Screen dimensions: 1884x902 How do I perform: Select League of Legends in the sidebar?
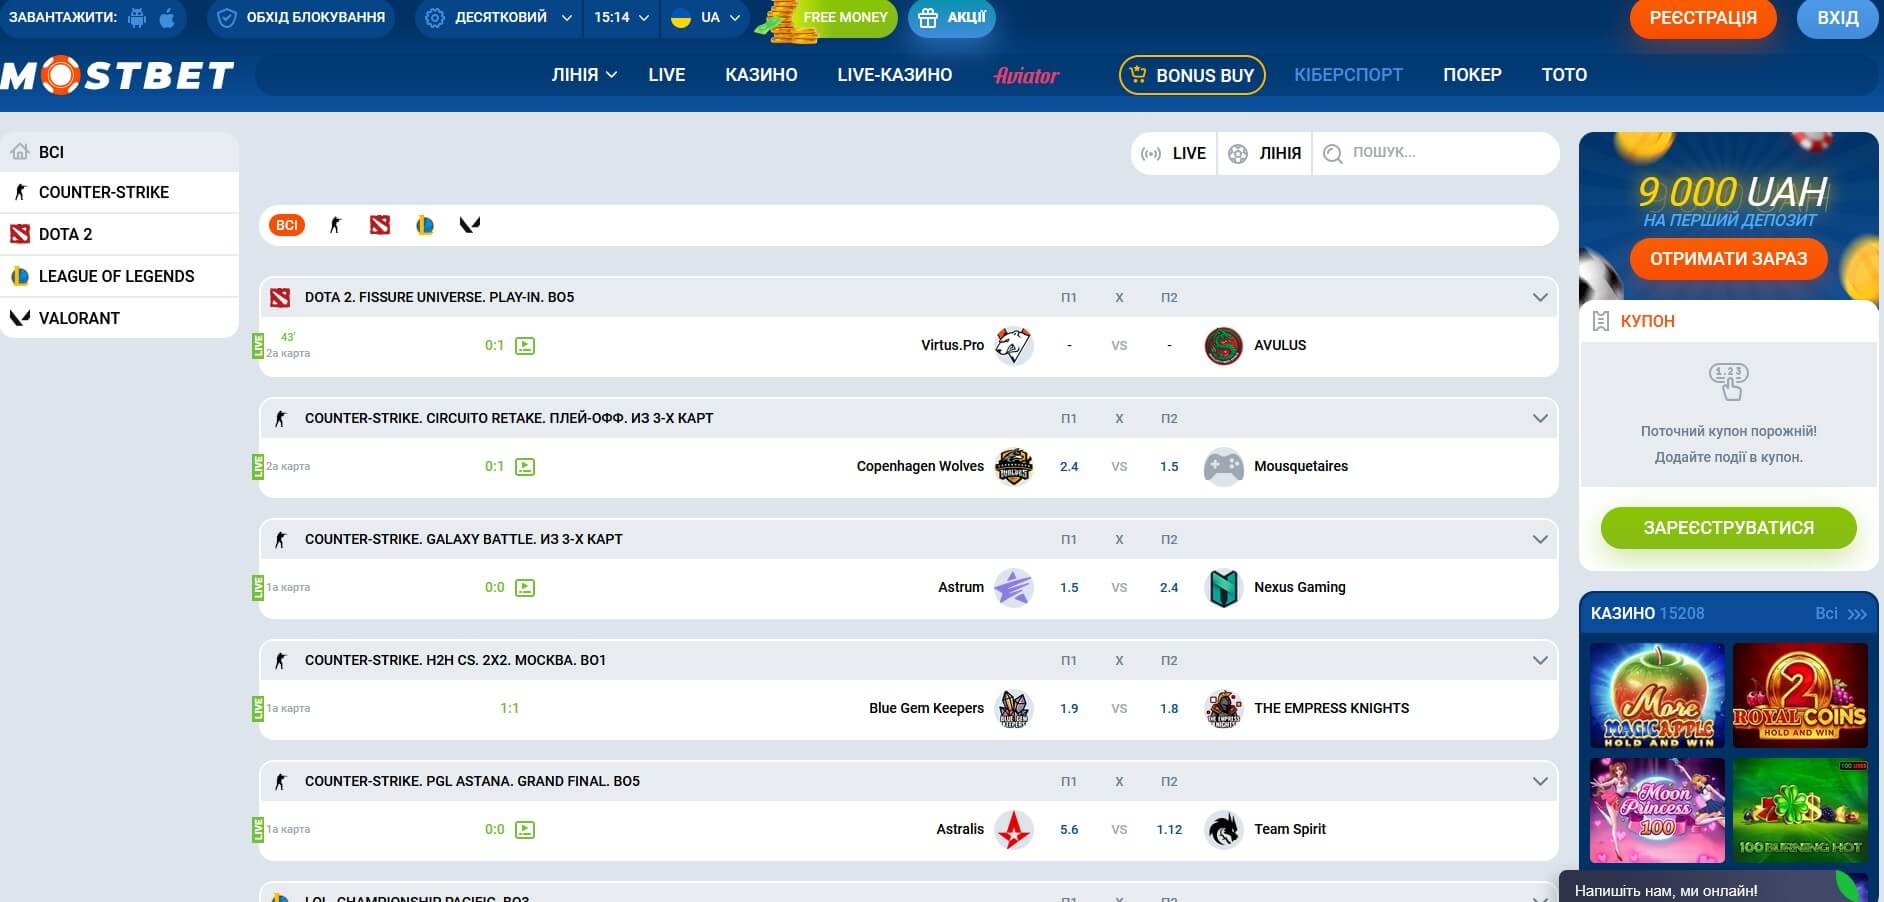[119, 276]
